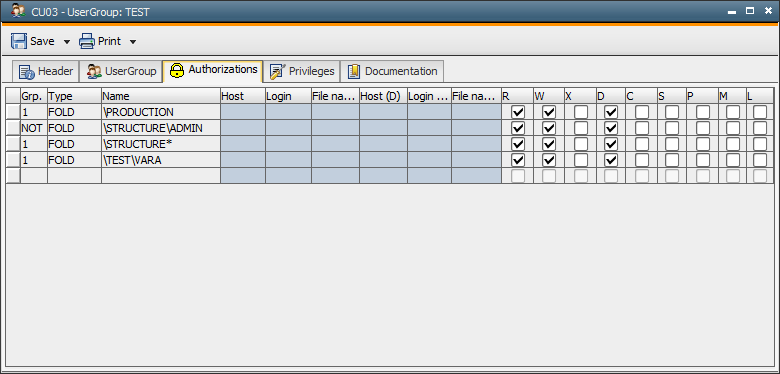780x374 pixels.
Task: Click the Documentation tab book icon
Action: (354, 72)
